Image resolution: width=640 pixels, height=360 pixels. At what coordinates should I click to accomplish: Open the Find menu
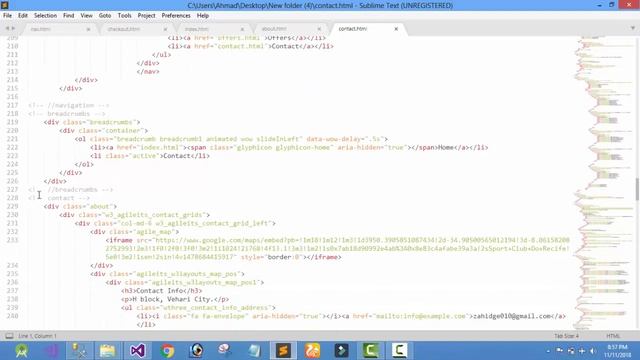point(69,16)
